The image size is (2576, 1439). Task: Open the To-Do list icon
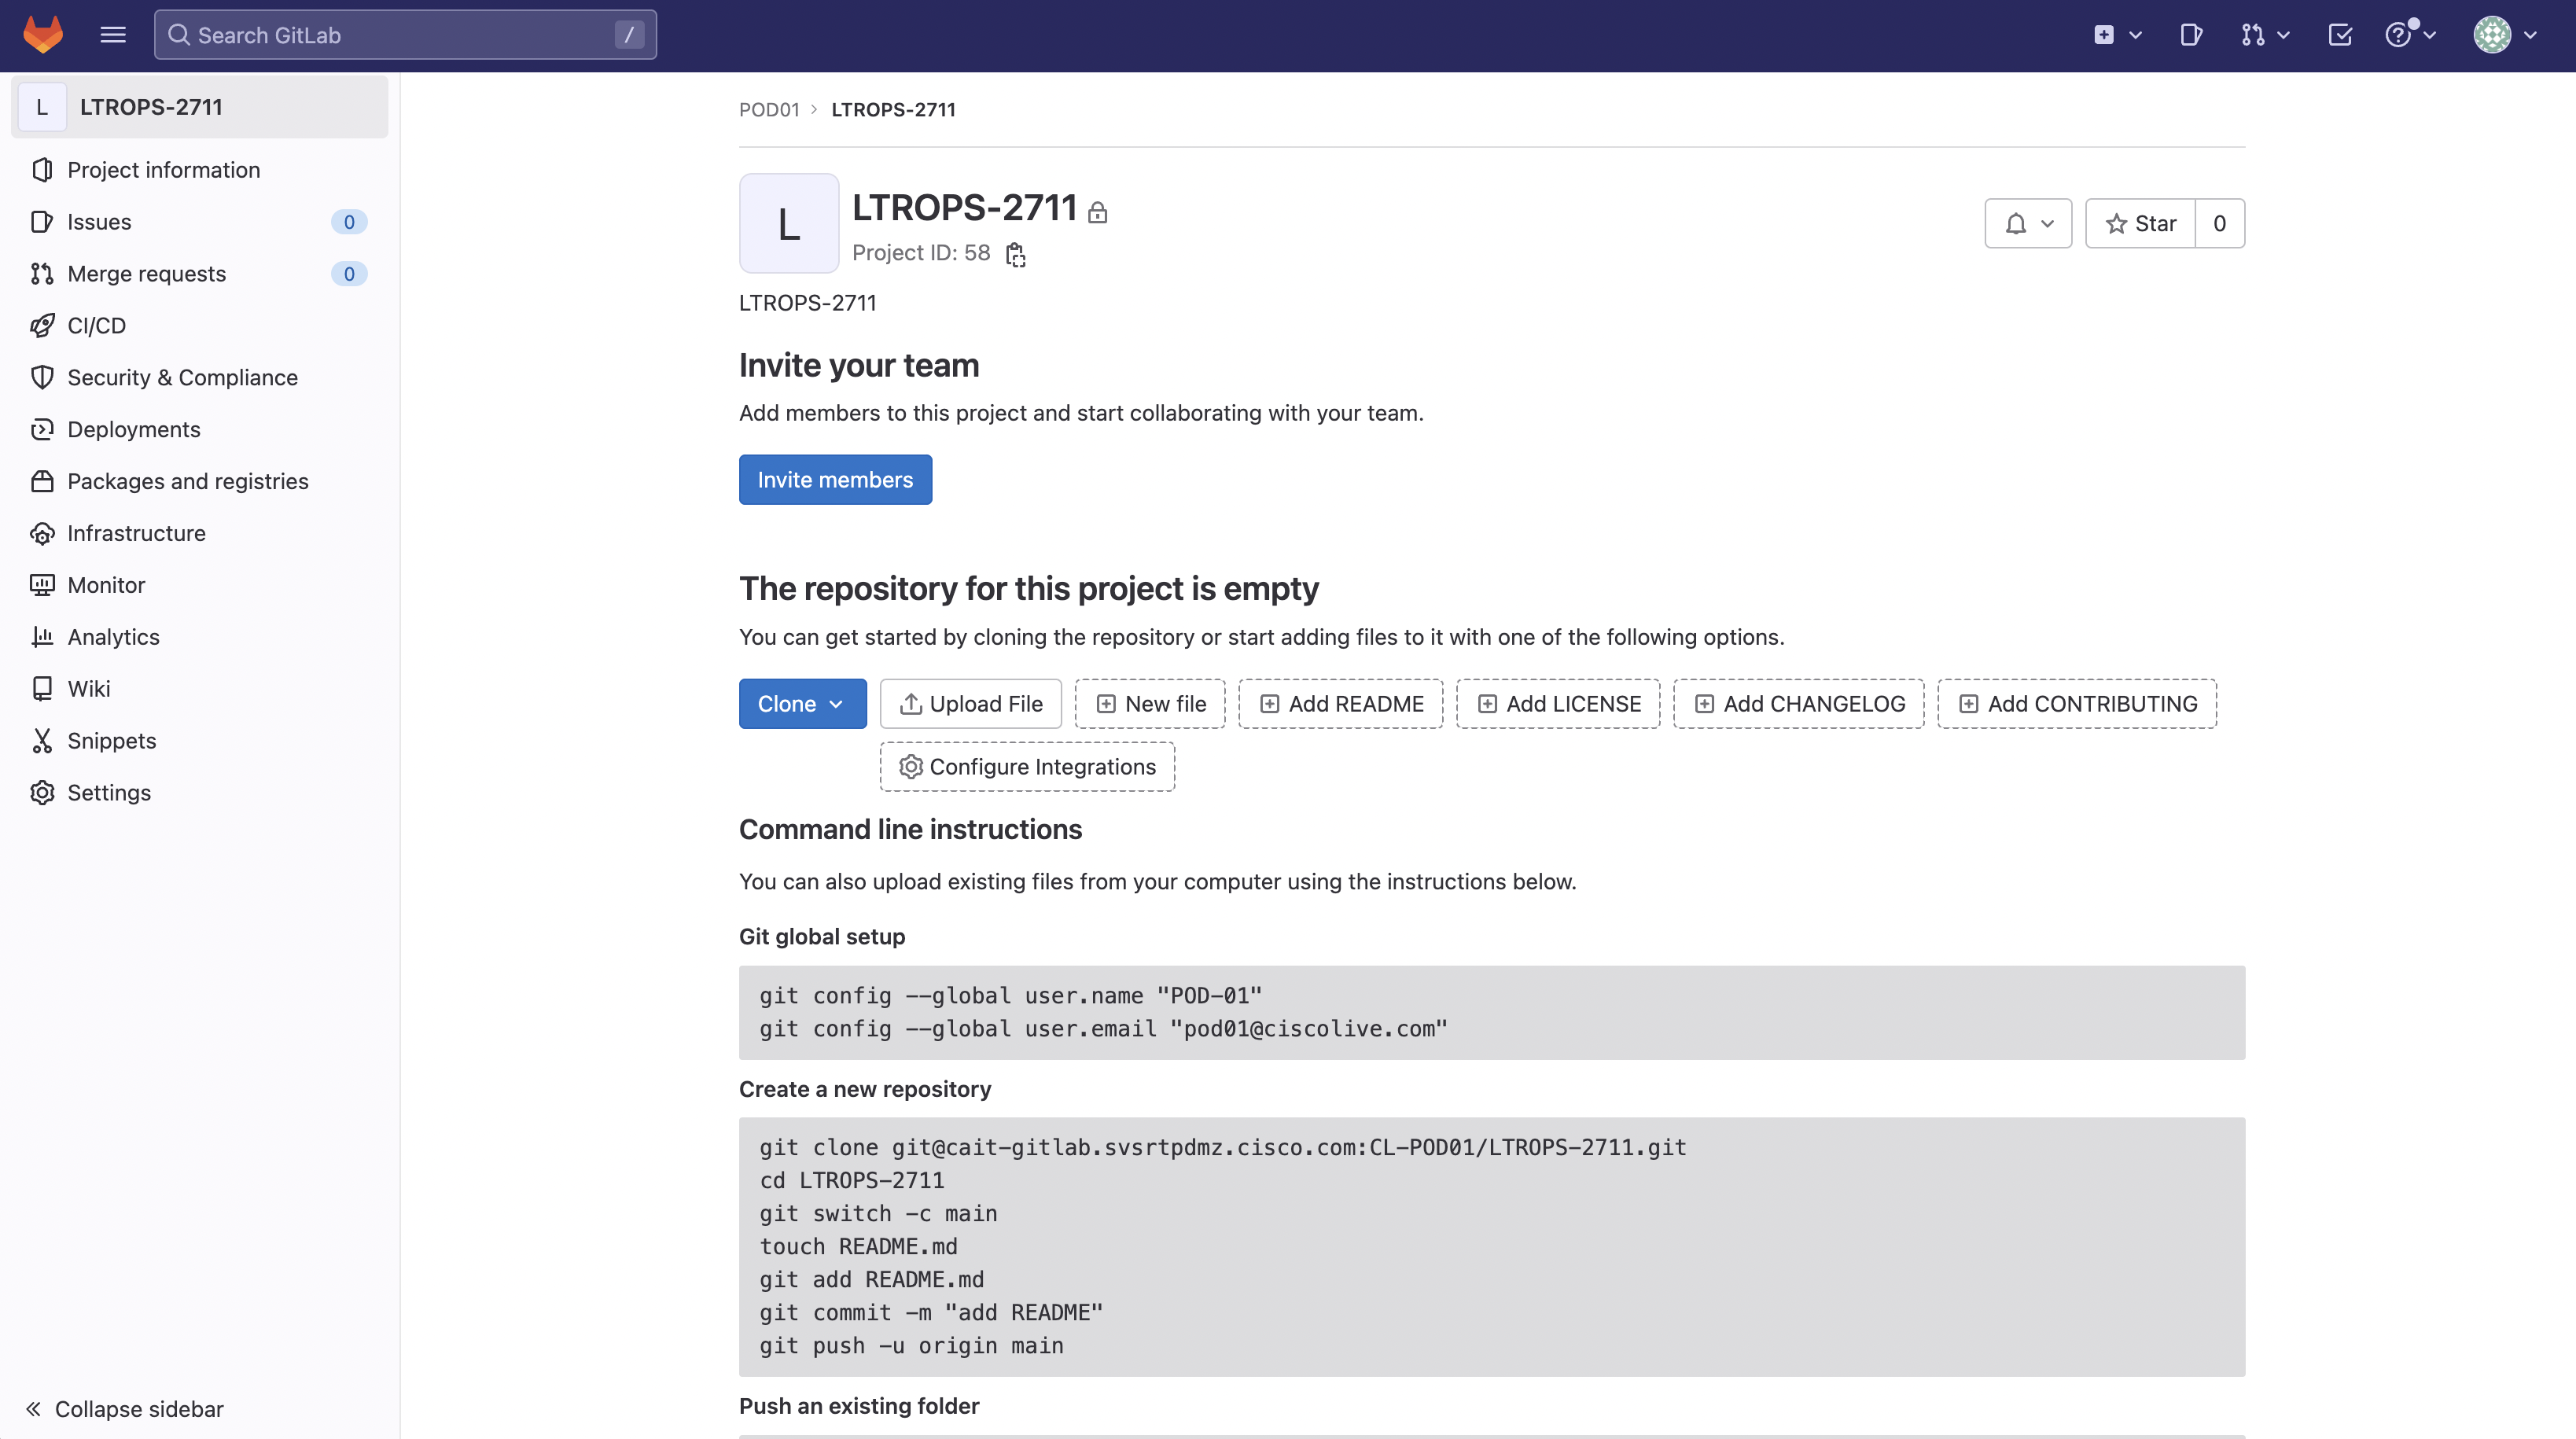[2340, 35]
